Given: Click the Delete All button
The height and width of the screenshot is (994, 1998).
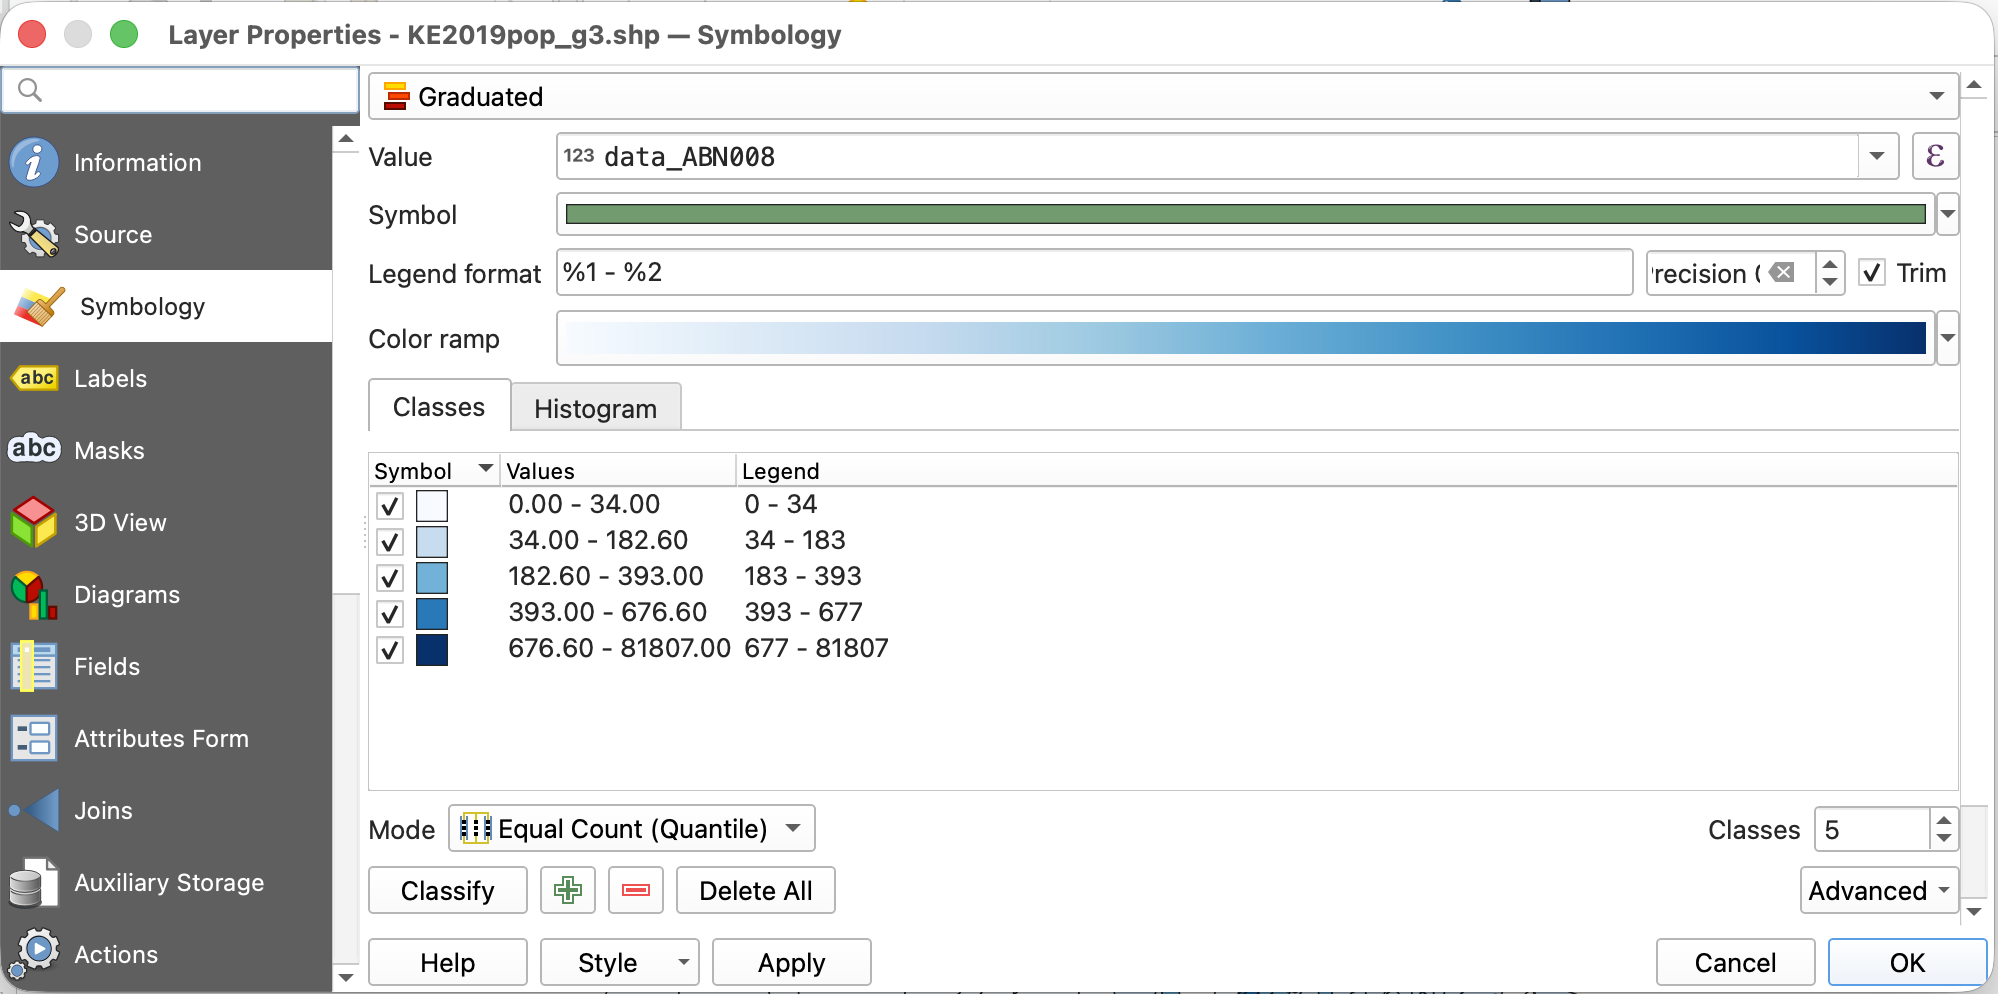Looking at the screenshot, I should pos(756,890).
